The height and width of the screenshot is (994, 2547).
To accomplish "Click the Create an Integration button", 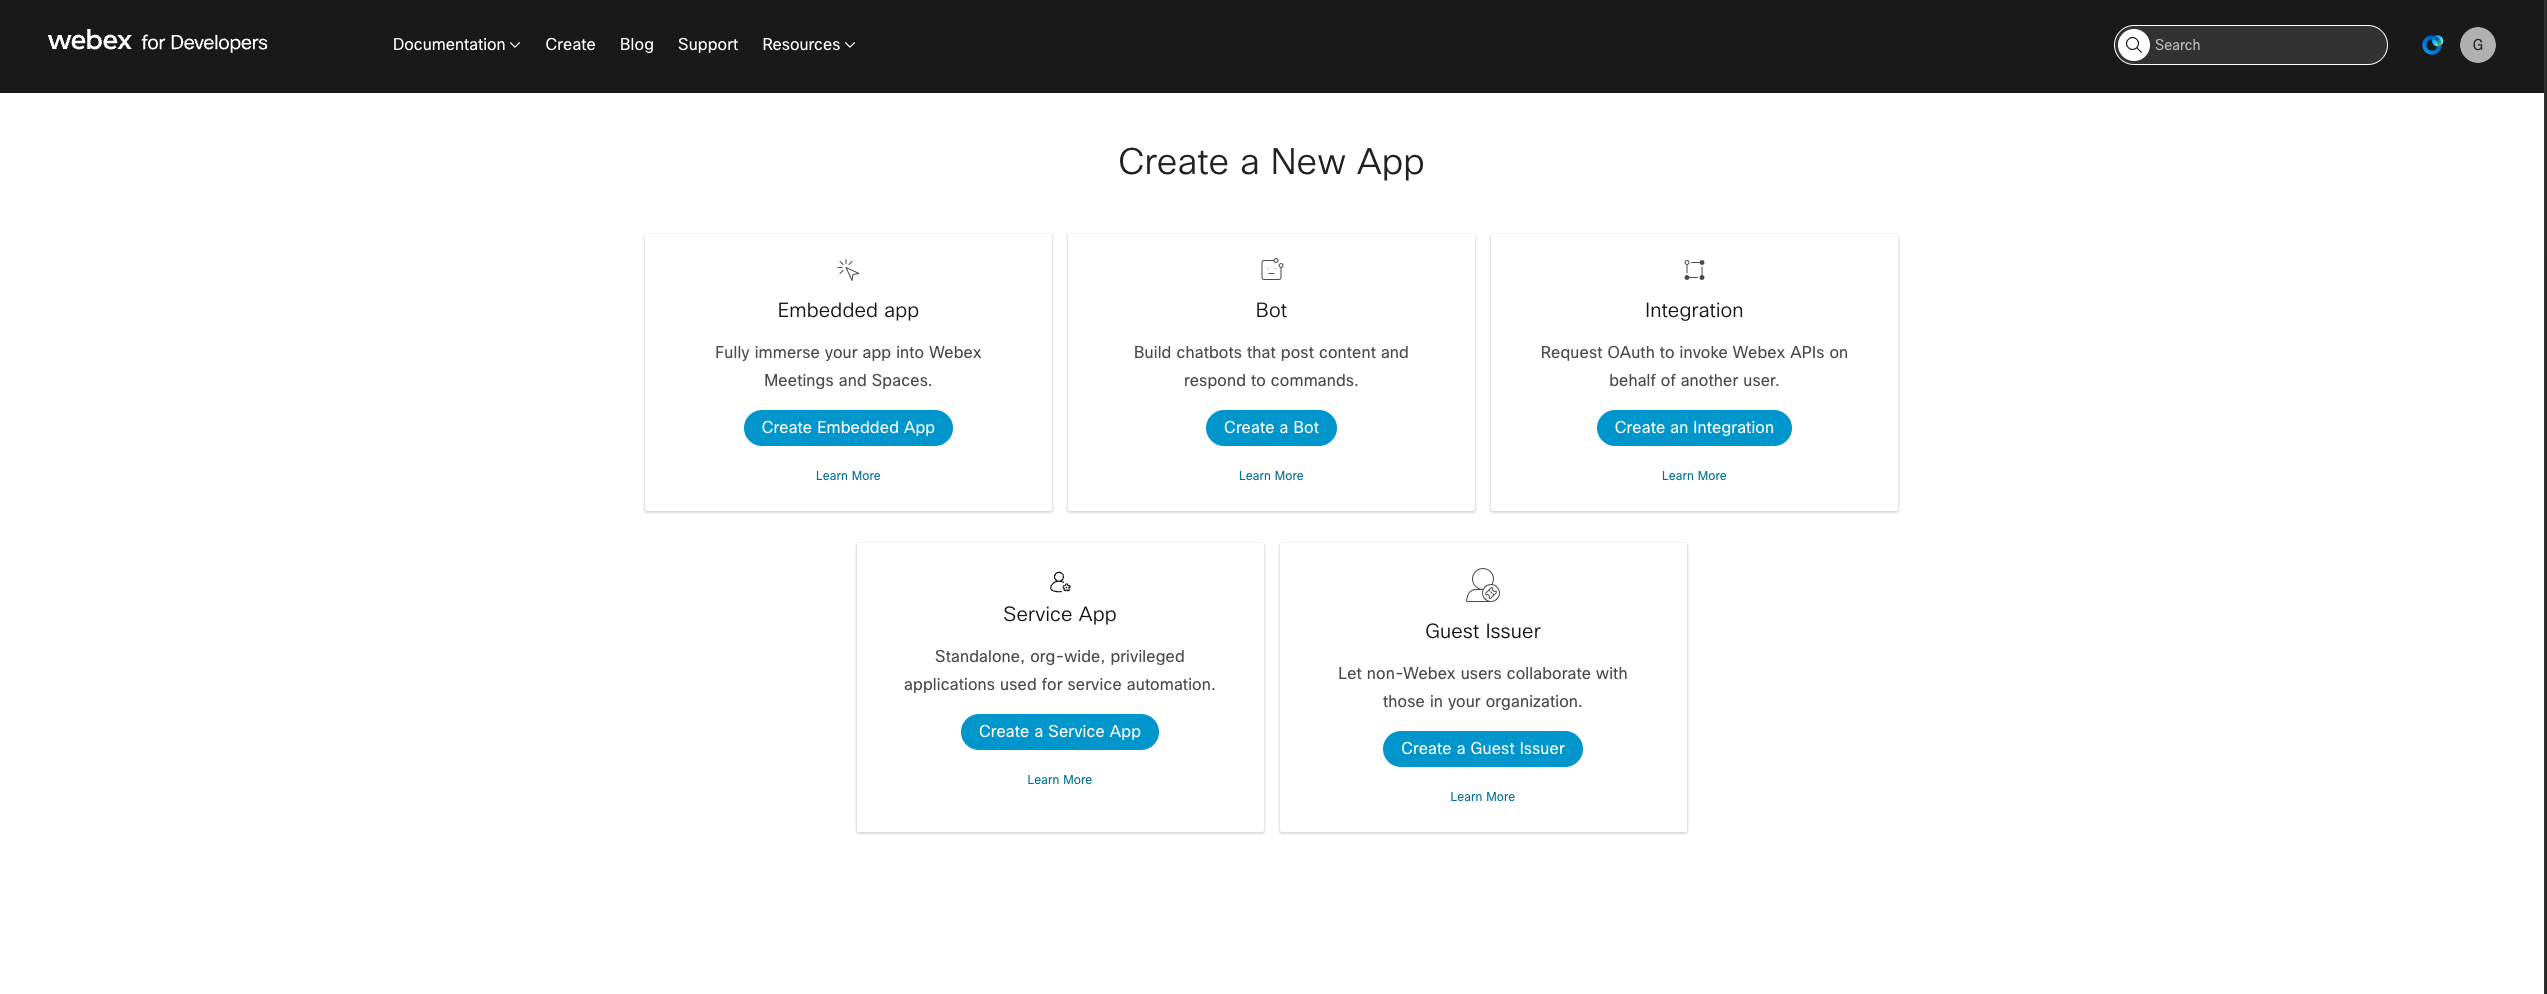I will click(x=1694, y=428).
